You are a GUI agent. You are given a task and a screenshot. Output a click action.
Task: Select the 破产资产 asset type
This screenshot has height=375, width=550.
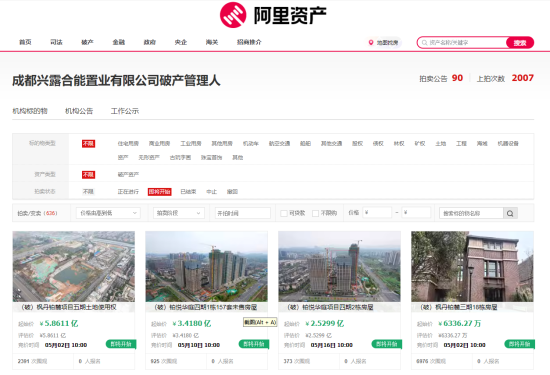128,174
